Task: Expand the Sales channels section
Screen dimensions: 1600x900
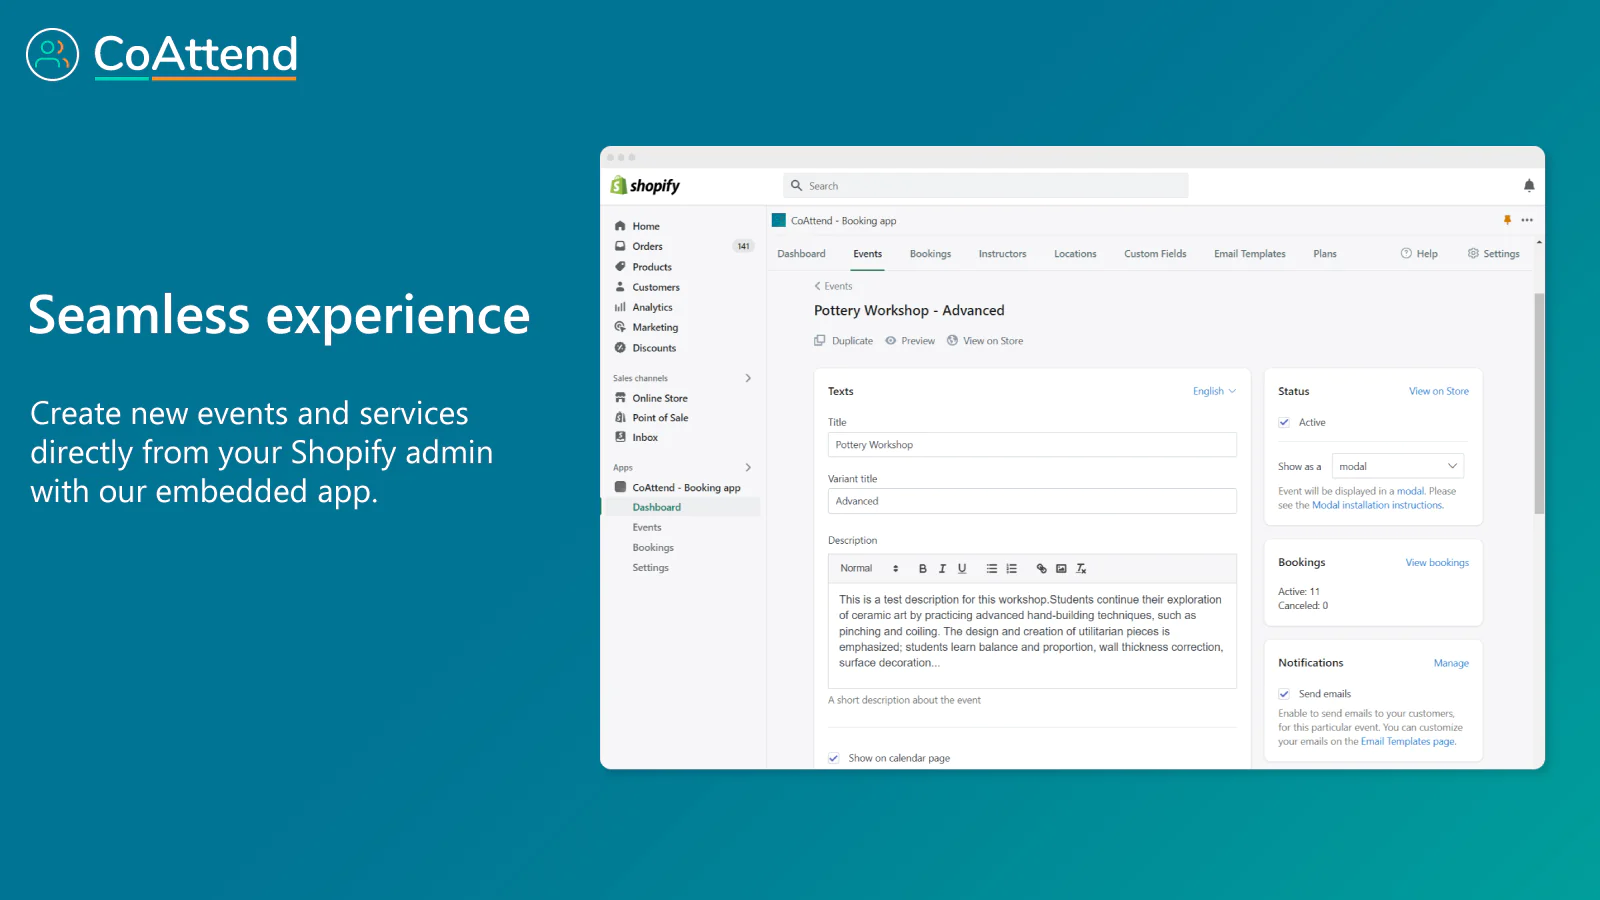Action: pos(748,378)
